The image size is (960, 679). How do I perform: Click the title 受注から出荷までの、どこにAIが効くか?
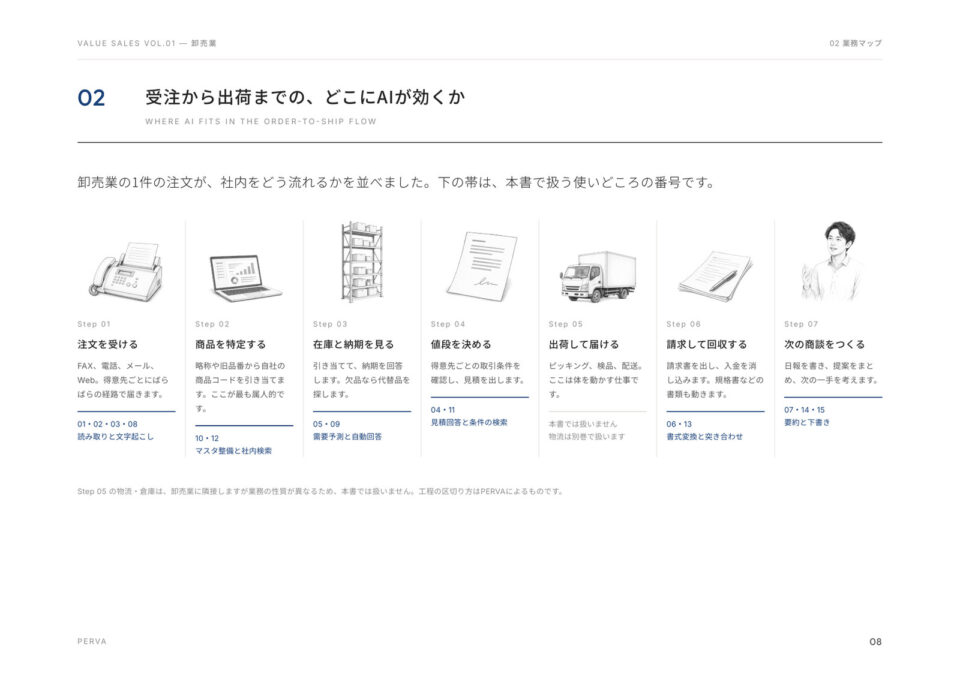coord(305,97)
